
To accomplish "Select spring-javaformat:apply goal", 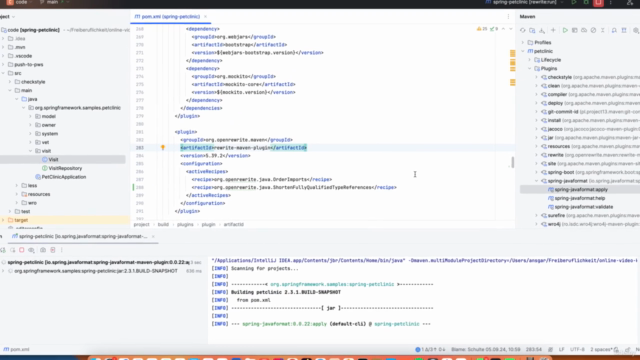I will click(580, 189).
